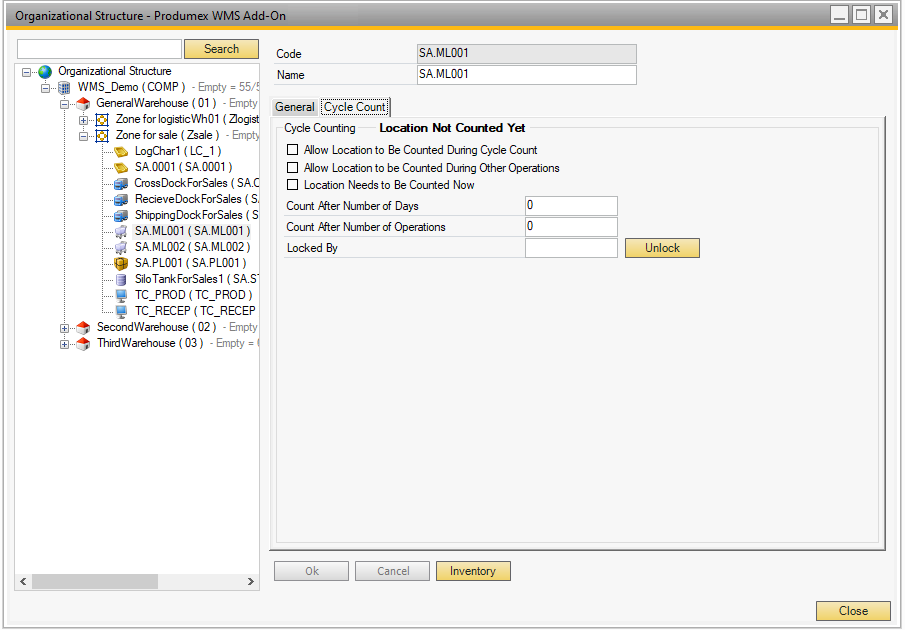Expand the ThirdWarehouse tree node
This screenshot has width=905, height=630.
[65, 344]
